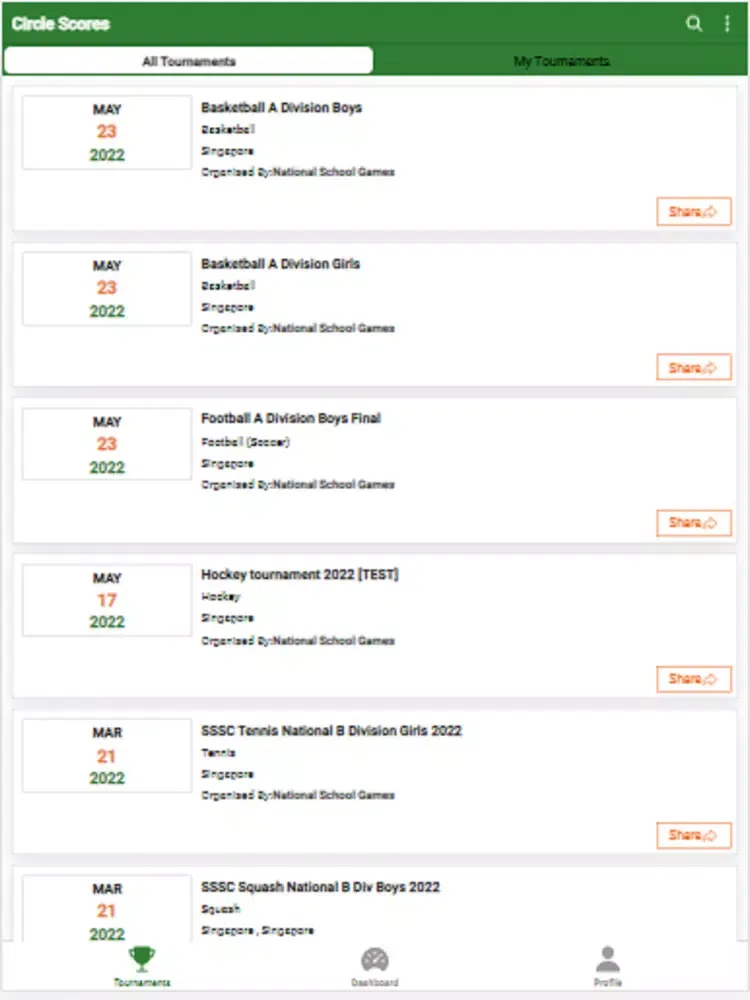
Task: Switch to the My Tournaments tab
Action: [561, 61]
